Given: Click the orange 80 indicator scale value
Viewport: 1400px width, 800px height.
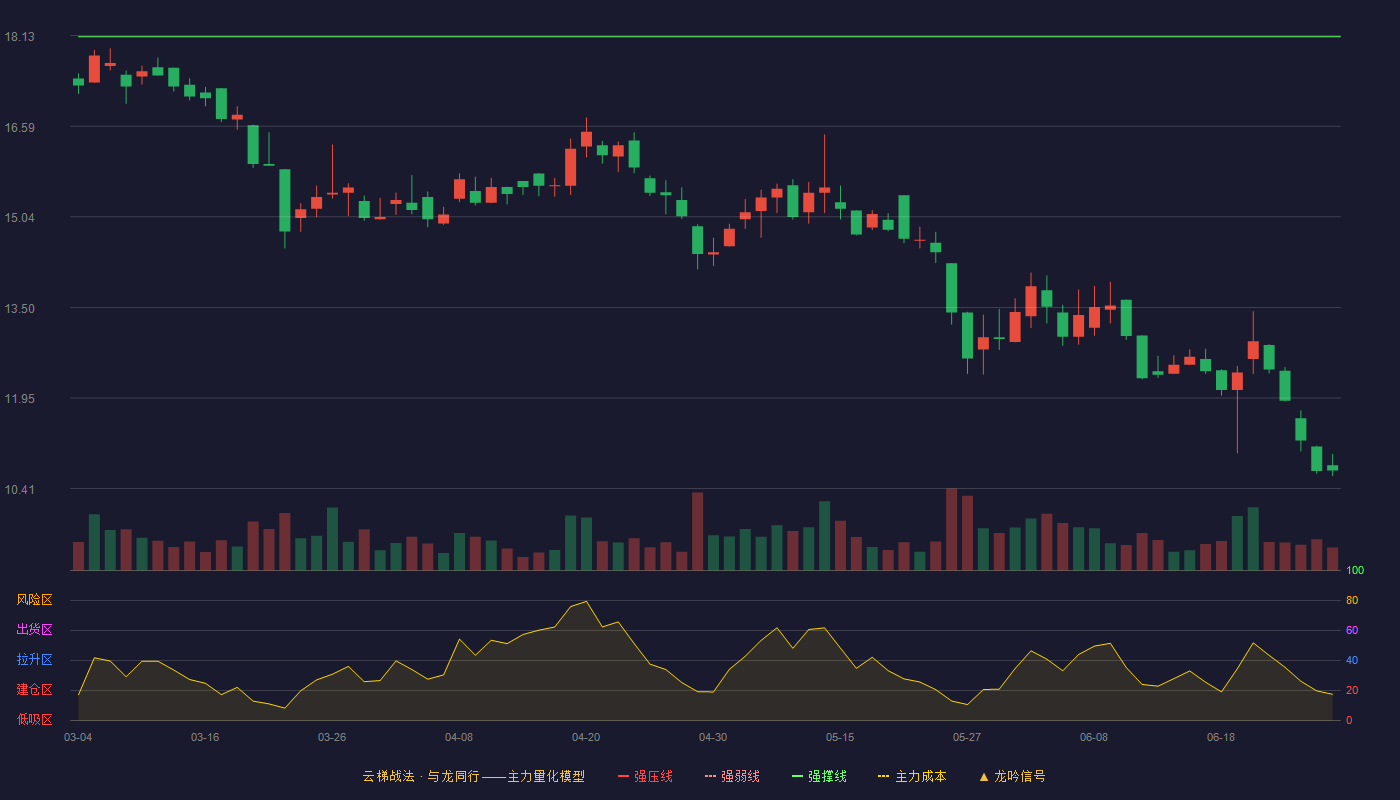Looking at the screenshot, I should click(x=1352, y=600).
